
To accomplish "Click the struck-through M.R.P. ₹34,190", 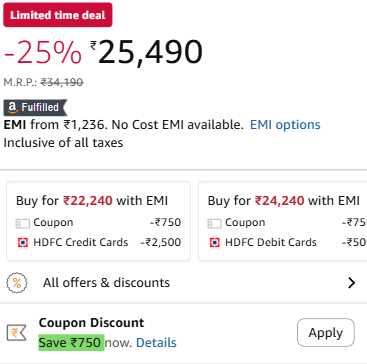I will tap(62, 82).
